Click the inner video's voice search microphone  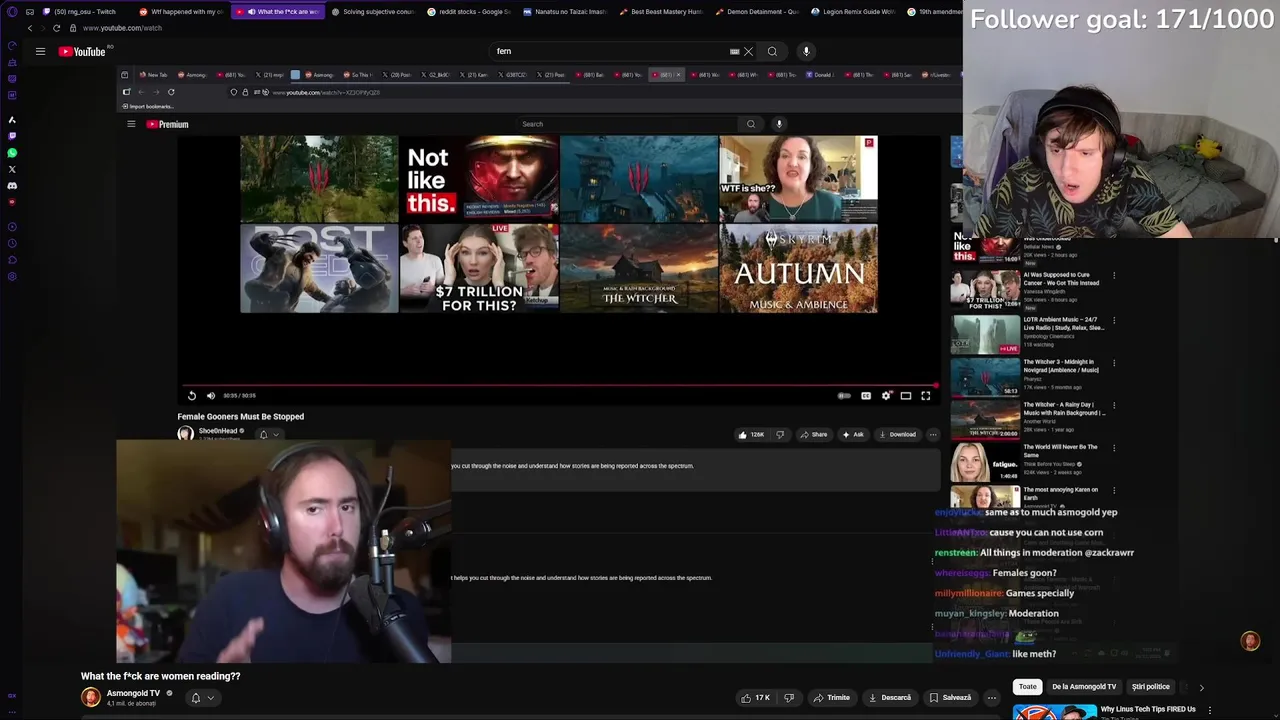point(779,124)
